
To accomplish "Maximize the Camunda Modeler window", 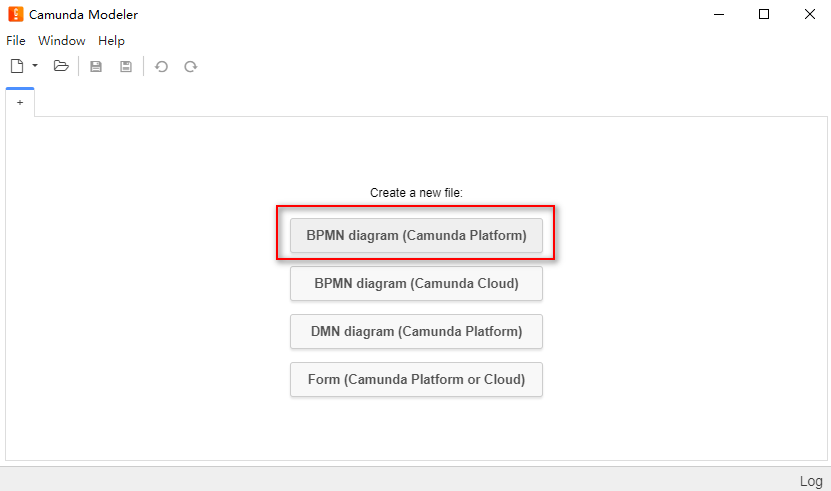I will pos(764,14).
